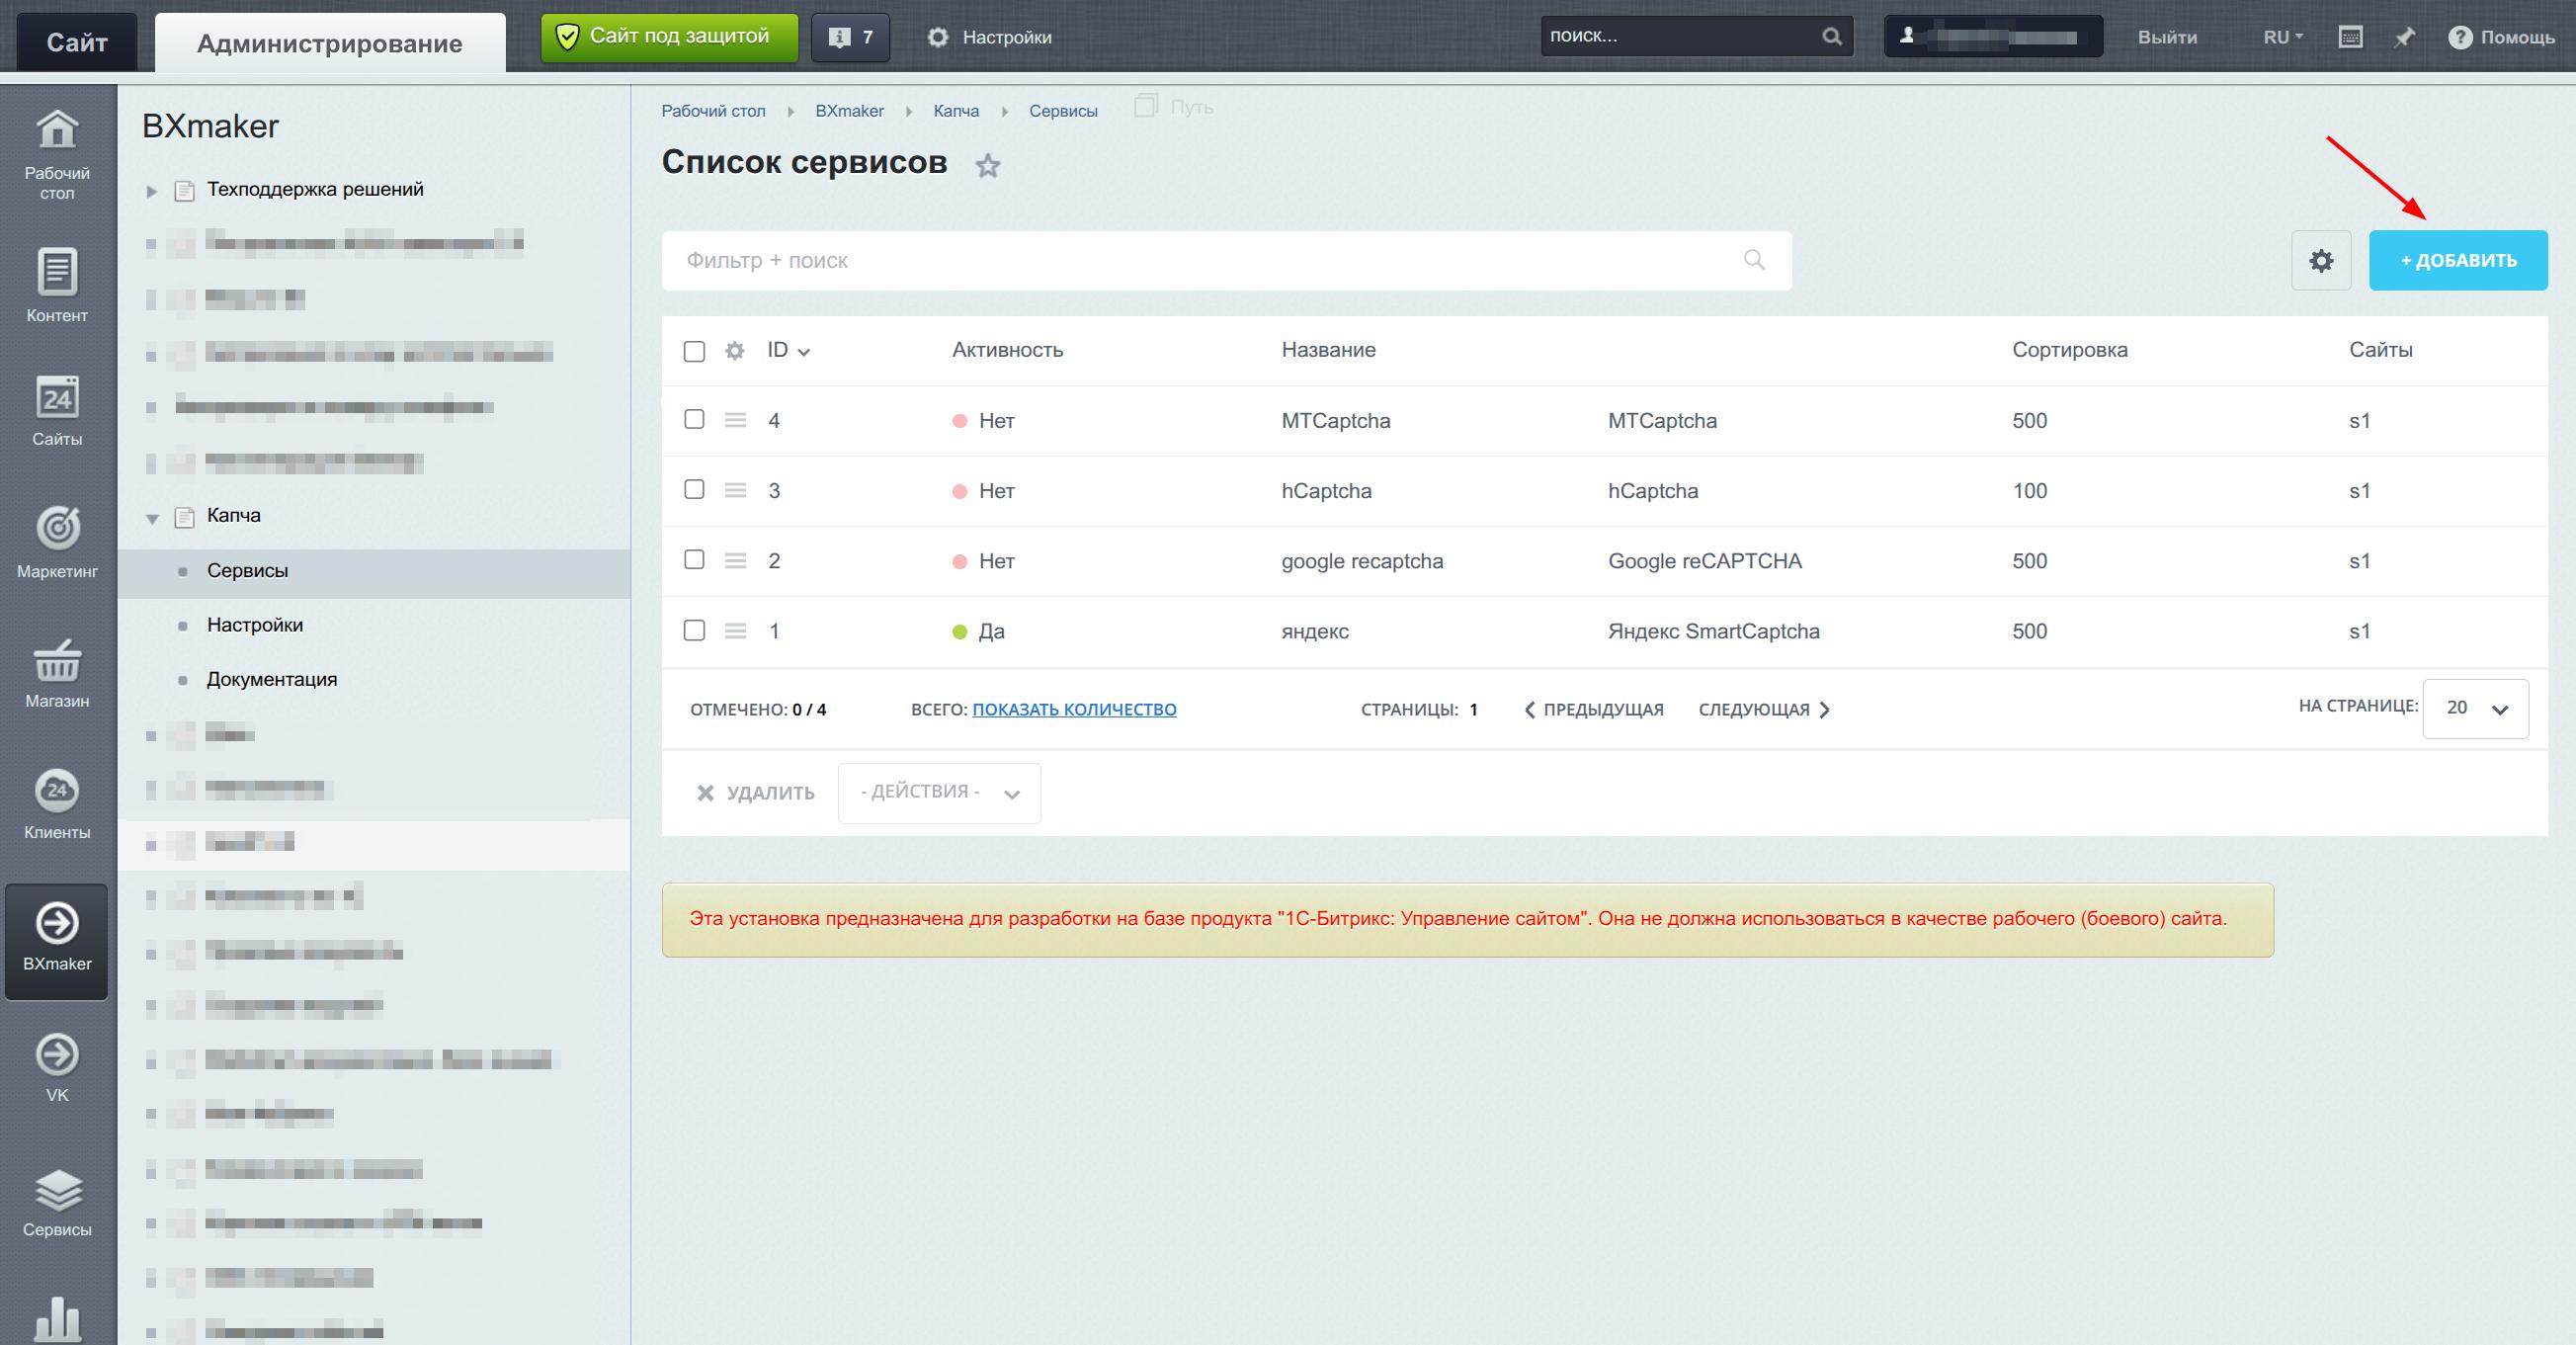The height and width of the screenshot is (1345, 2576).
Task: Open the per-page count dropdown showing 20
Action: [x=2475, y=708]
